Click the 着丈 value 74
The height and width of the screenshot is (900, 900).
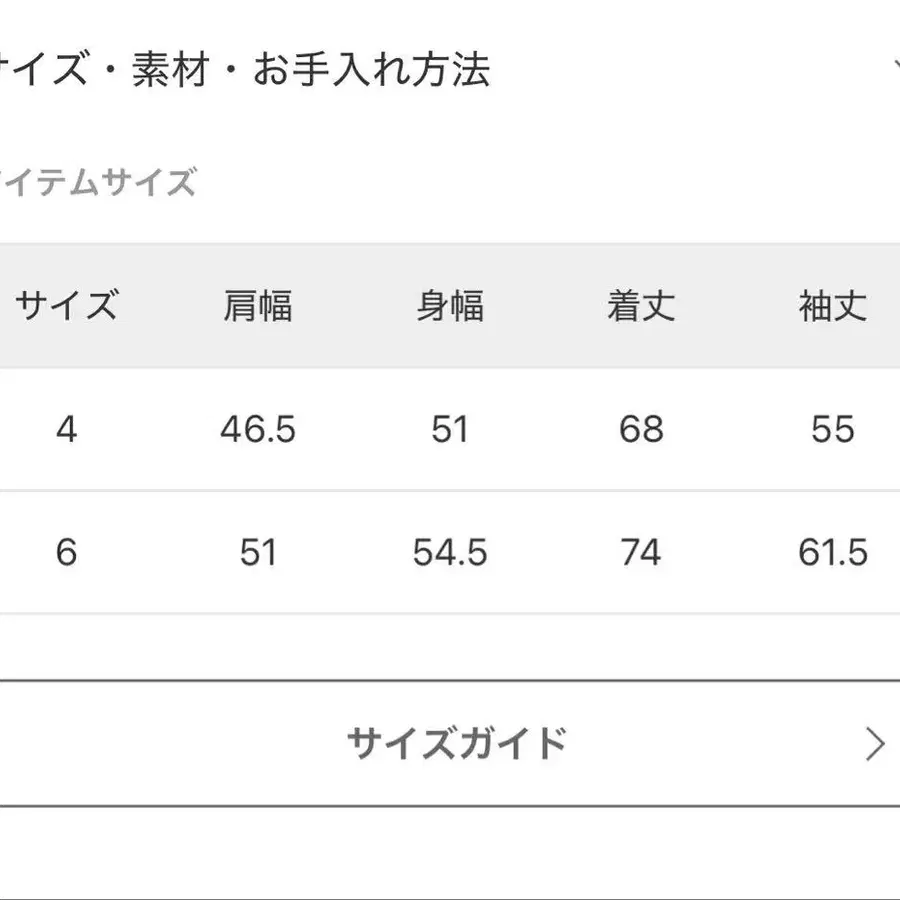click(x=641, y=552)
